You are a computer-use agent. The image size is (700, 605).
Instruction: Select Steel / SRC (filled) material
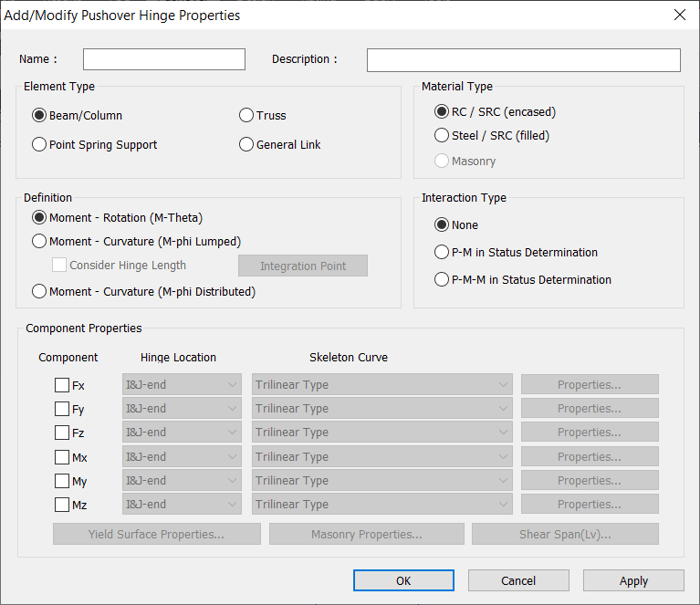[442, 136]
